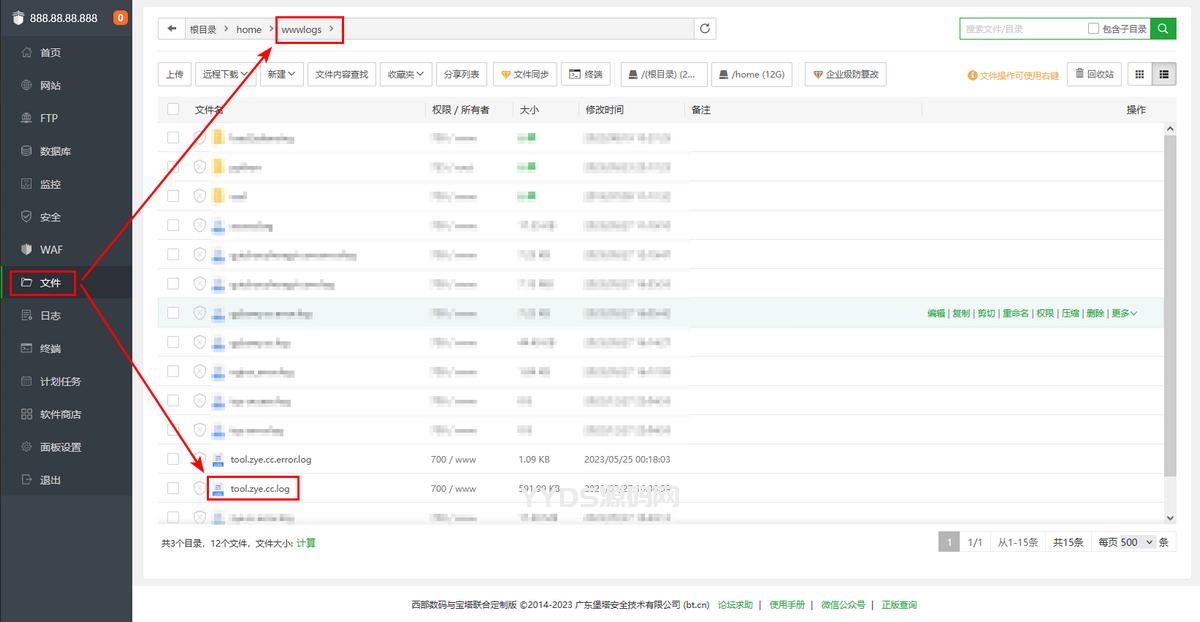Image resolution: width=1200 pixels, height=622 pixels.
Task: Click the search file/directory input field
Action: pyautogui.click(x=1020, y=29)
